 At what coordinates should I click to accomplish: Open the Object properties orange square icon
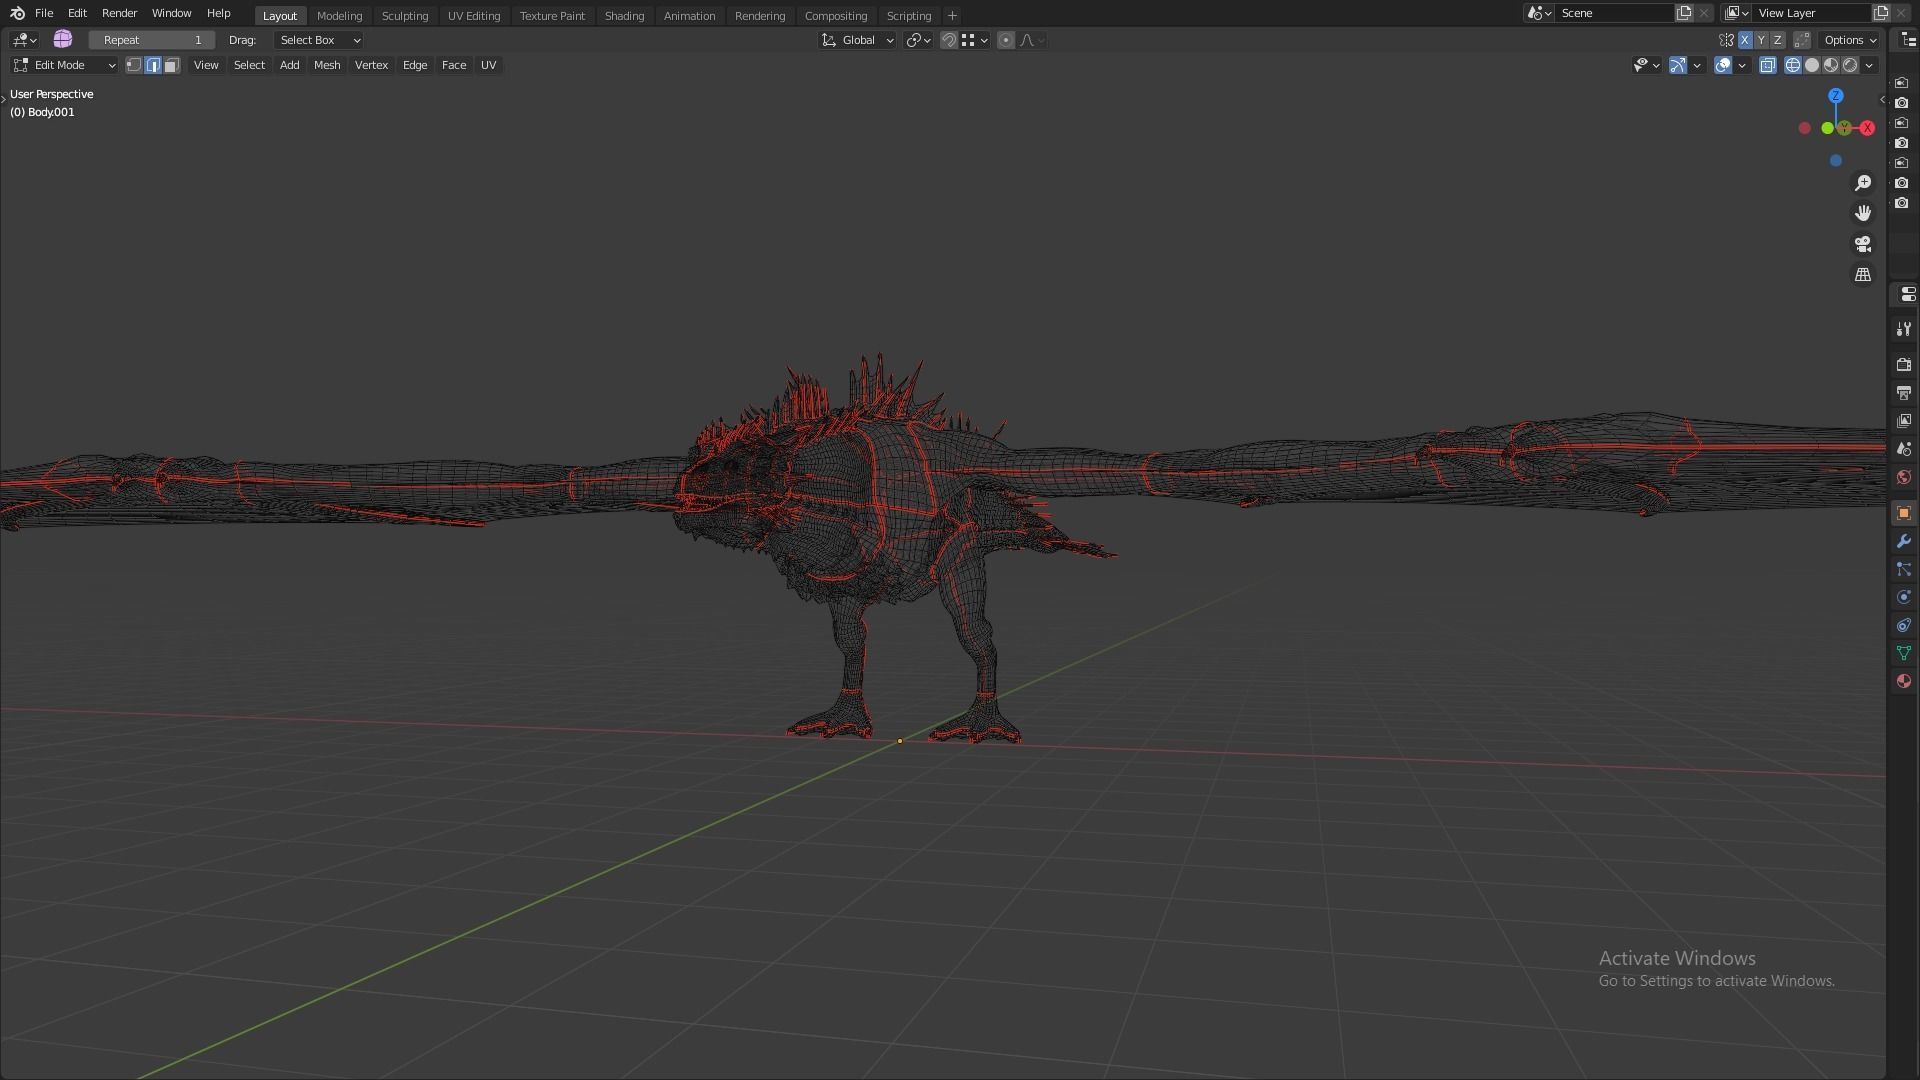tap(1903, 513)
